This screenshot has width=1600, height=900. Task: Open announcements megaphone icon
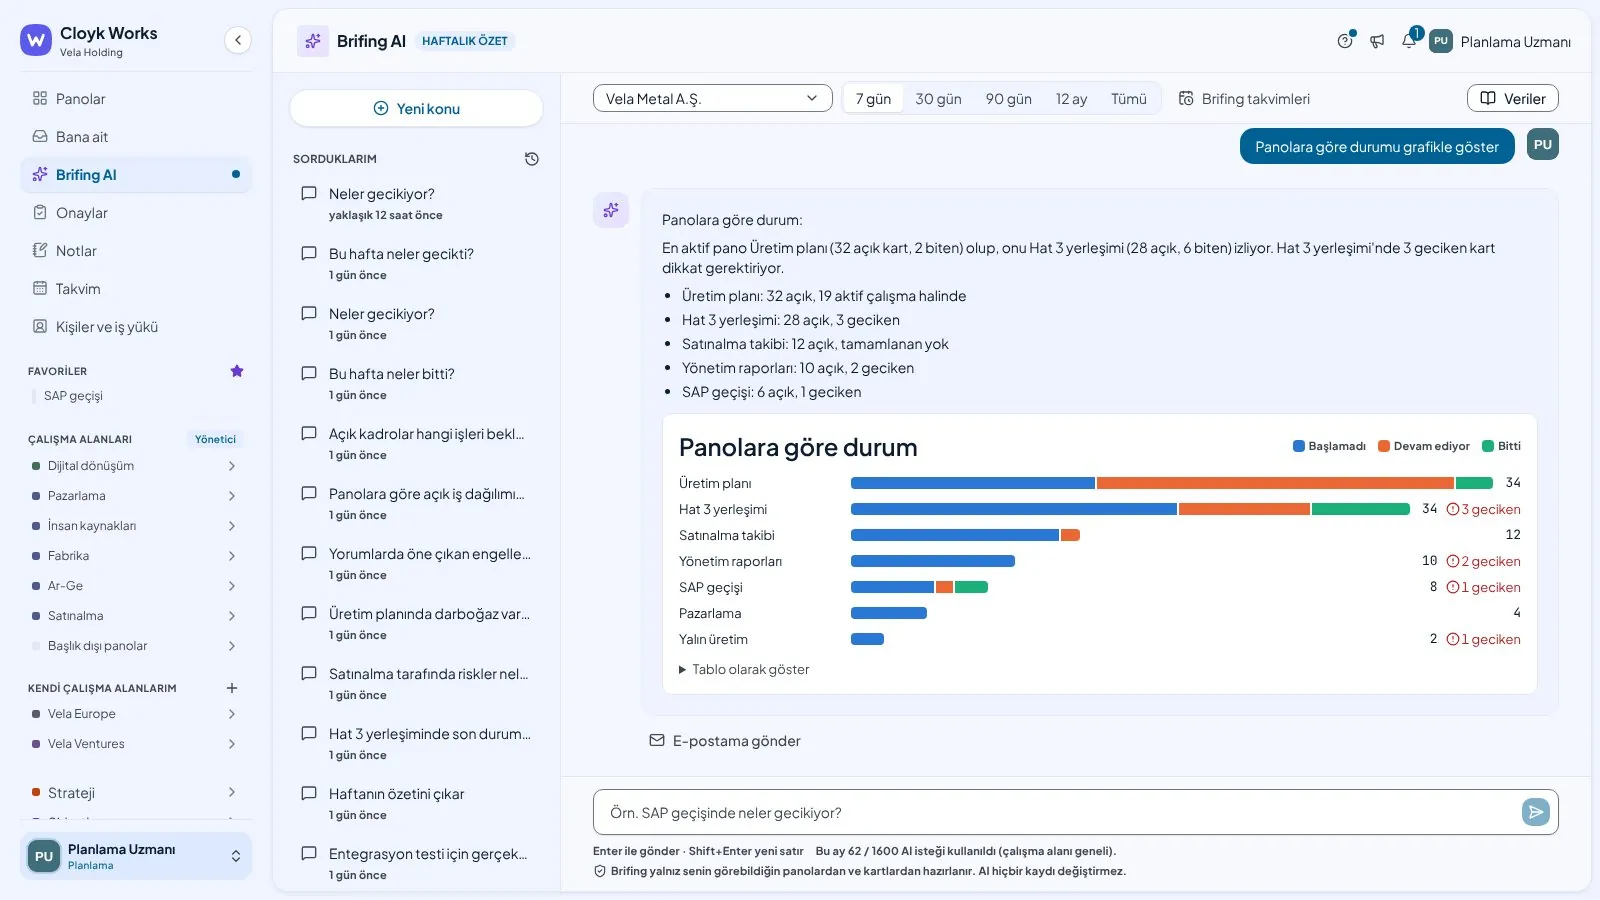tap(1377, 41)
